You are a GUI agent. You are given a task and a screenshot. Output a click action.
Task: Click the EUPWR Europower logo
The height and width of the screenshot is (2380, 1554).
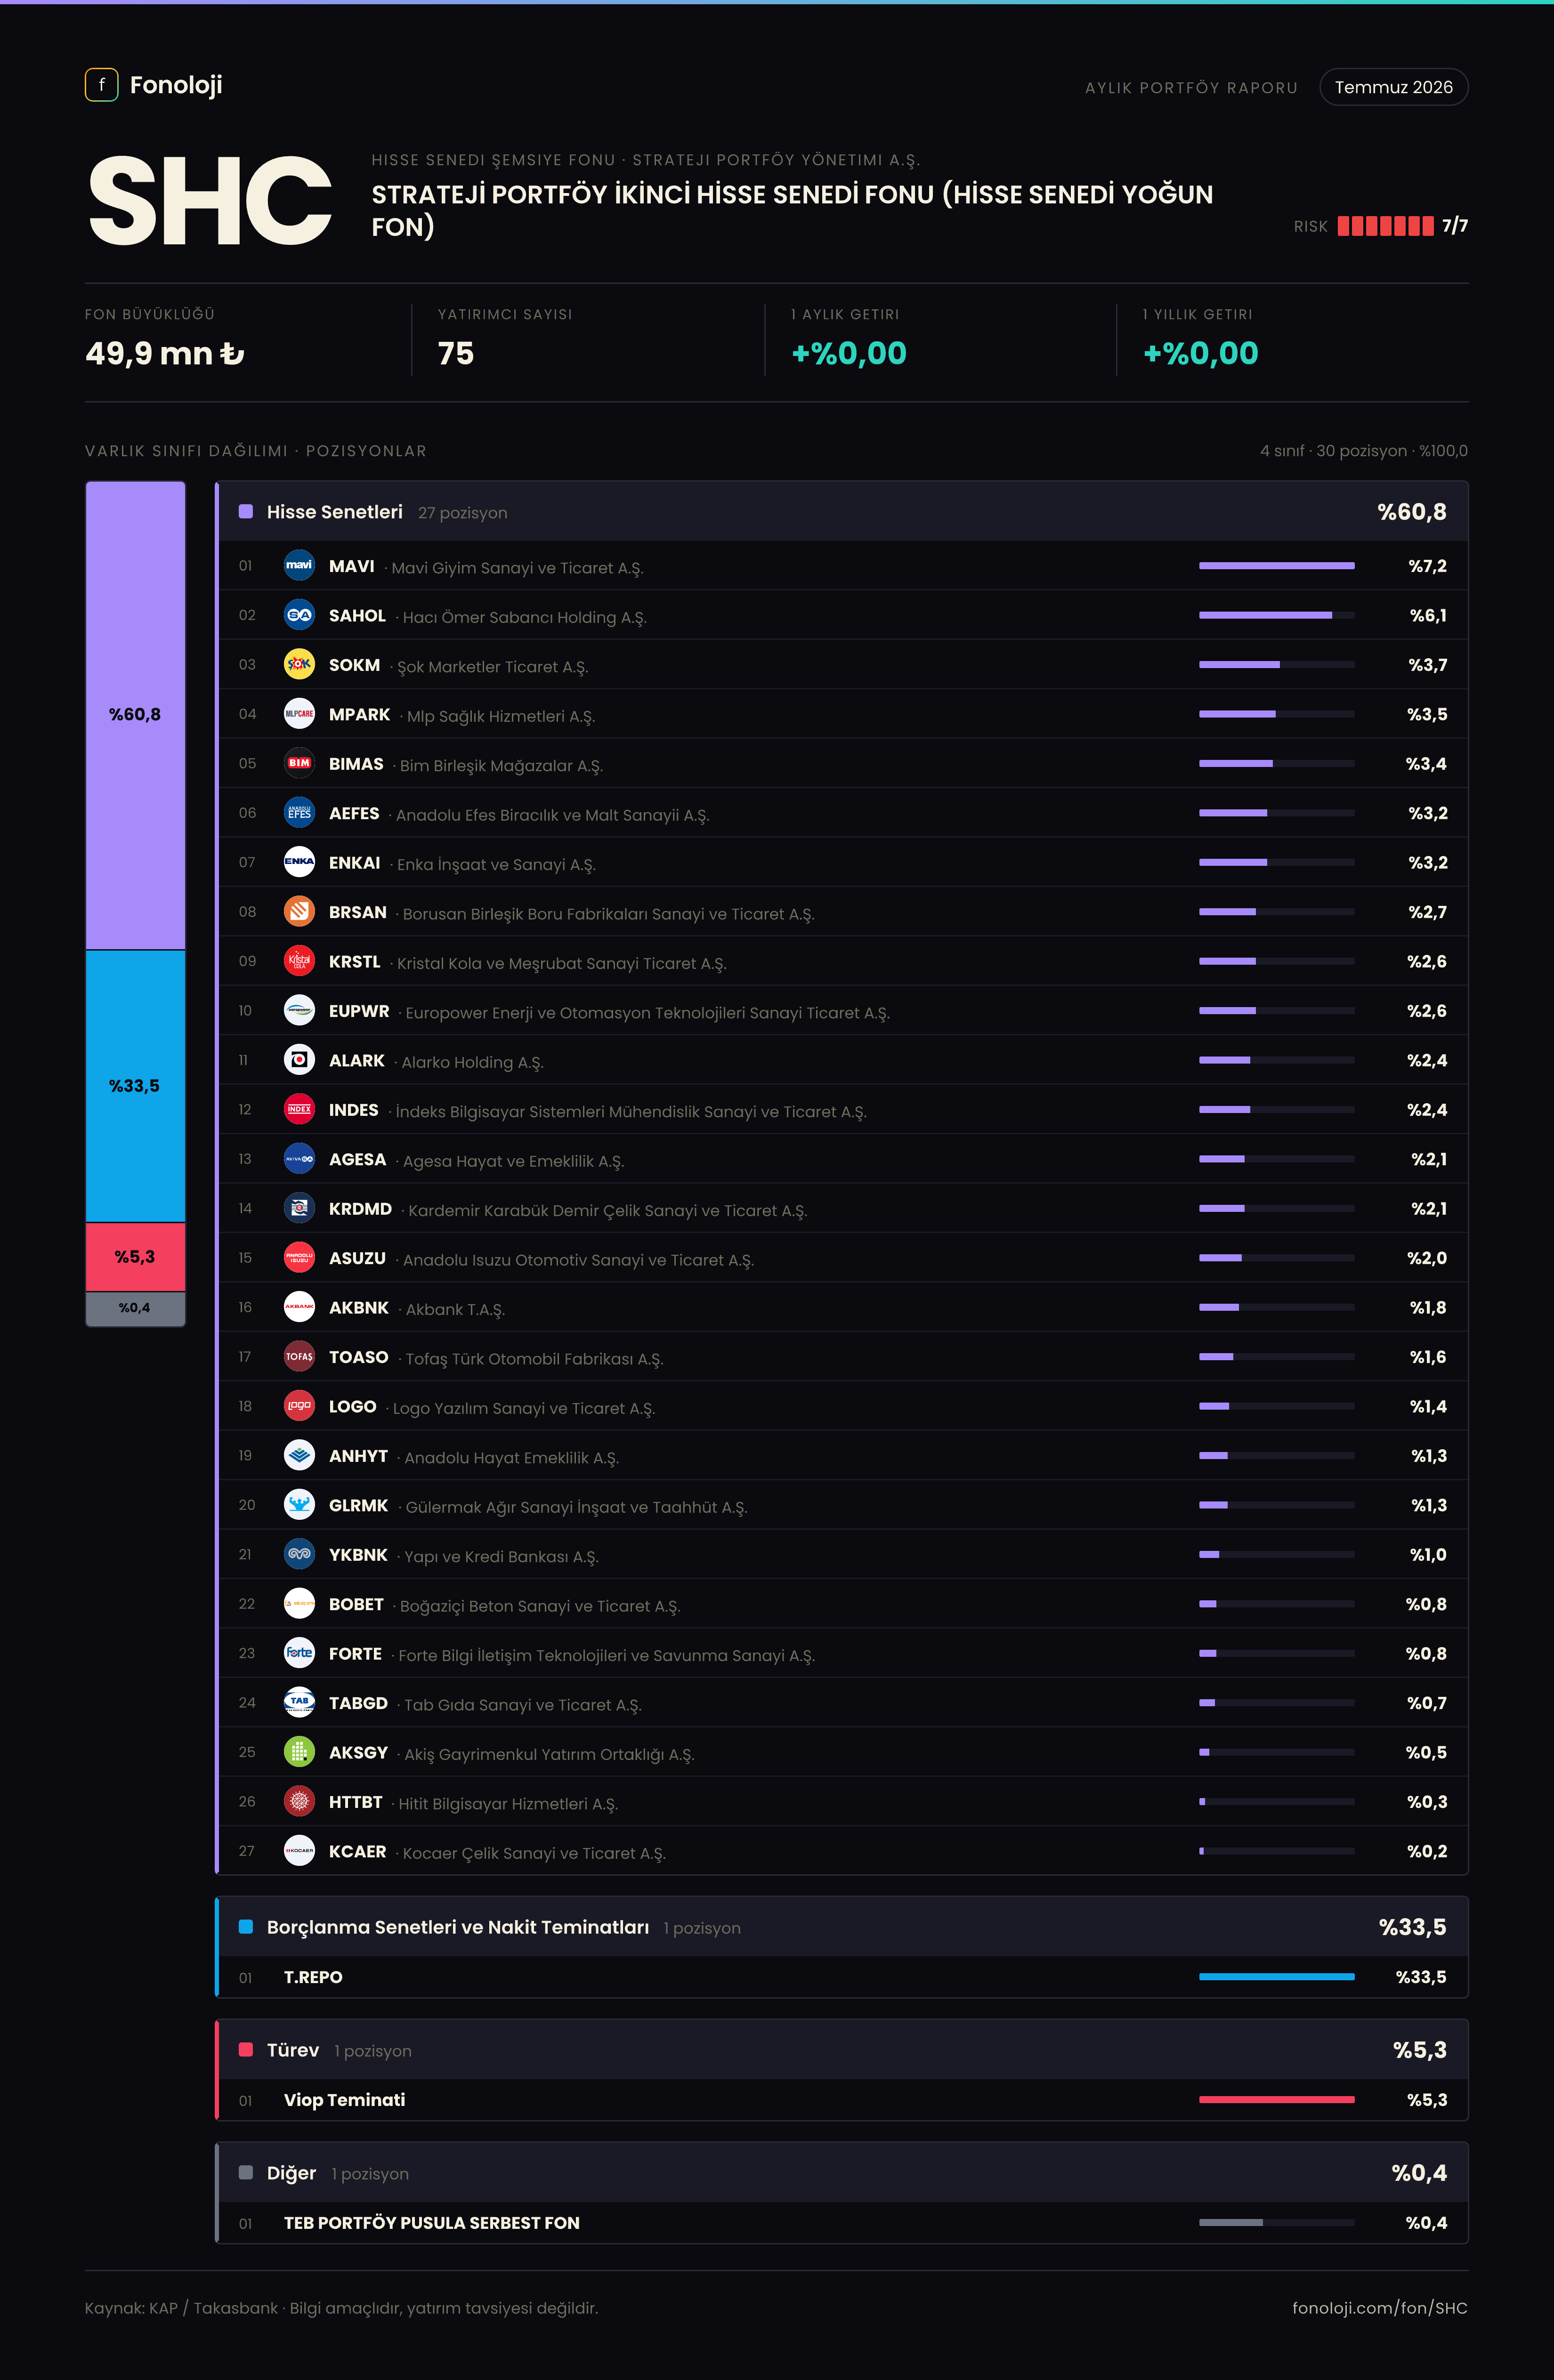299,1010
